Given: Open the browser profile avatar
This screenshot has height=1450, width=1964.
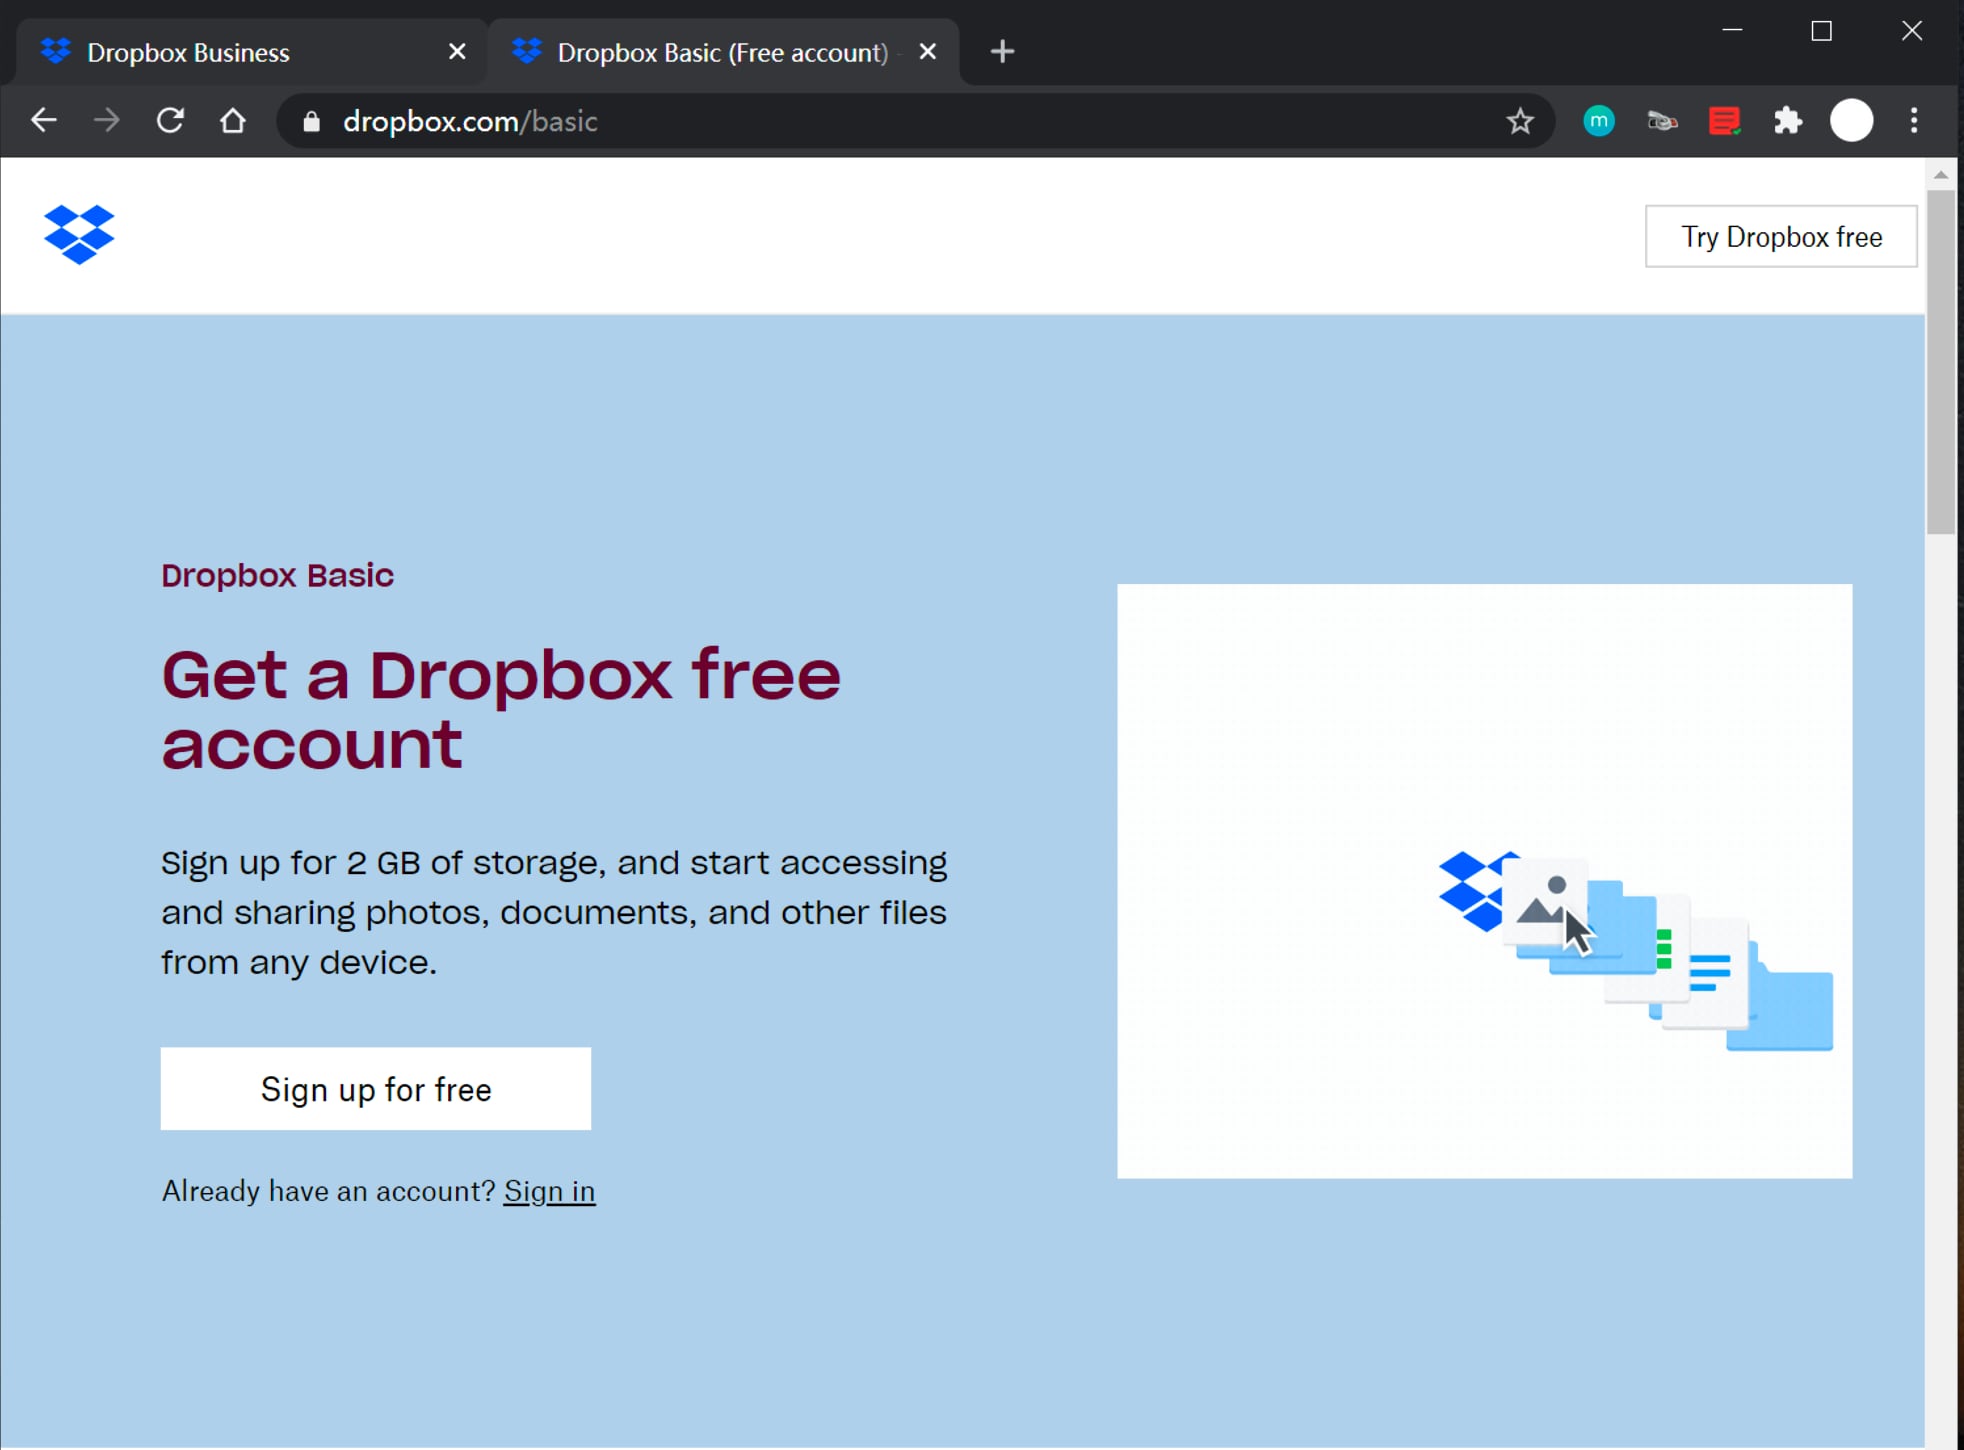Looking at the screenshot, I should pos(1851,120).
